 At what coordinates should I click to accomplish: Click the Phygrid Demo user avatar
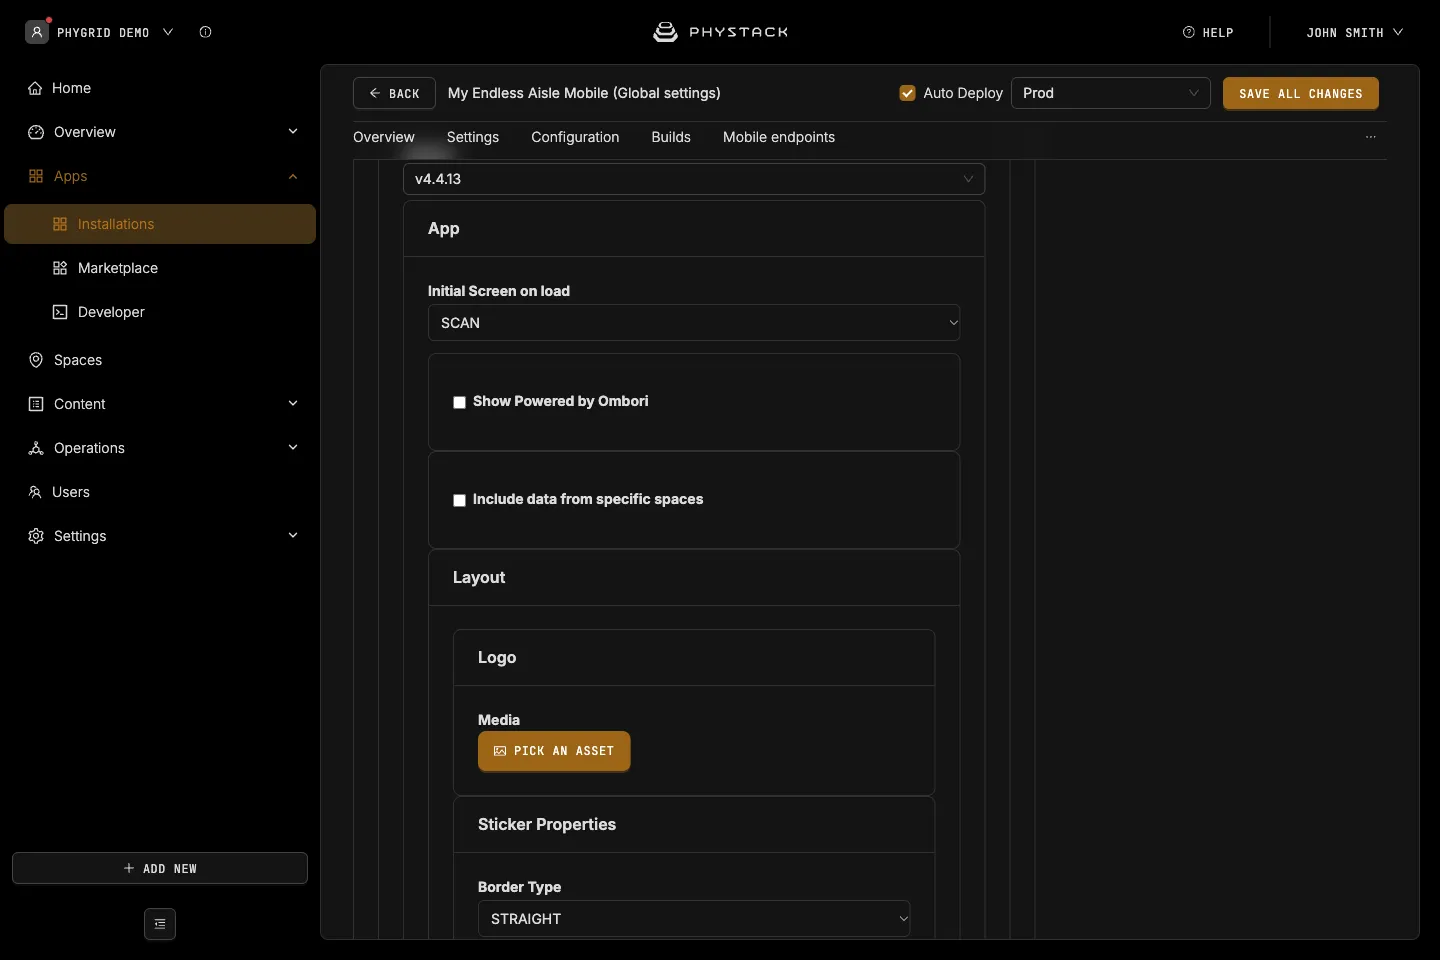[37, 32]
